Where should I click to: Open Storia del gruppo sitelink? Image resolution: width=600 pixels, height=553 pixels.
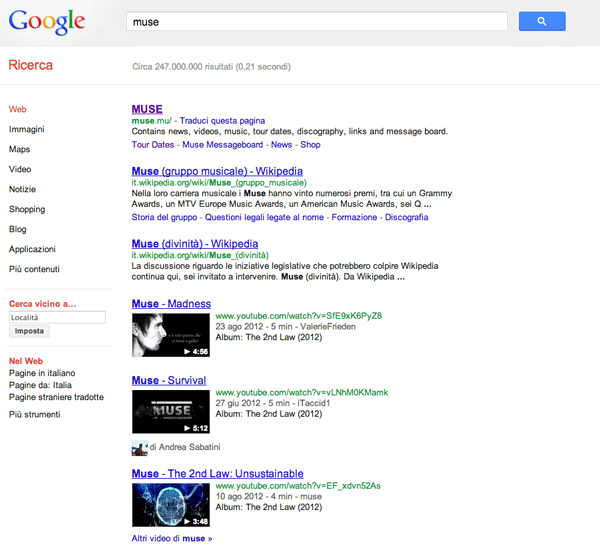(165, 217)
